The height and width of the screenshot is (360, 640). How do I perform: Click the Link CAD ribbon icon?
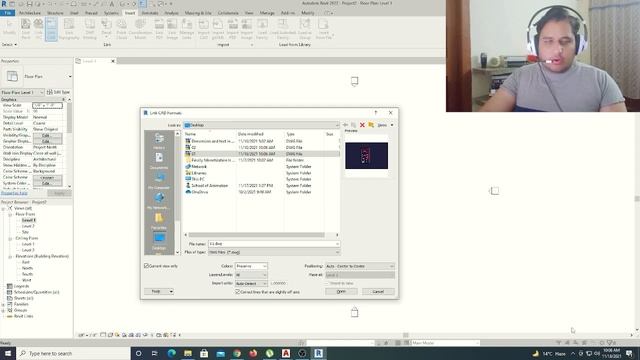51,29
